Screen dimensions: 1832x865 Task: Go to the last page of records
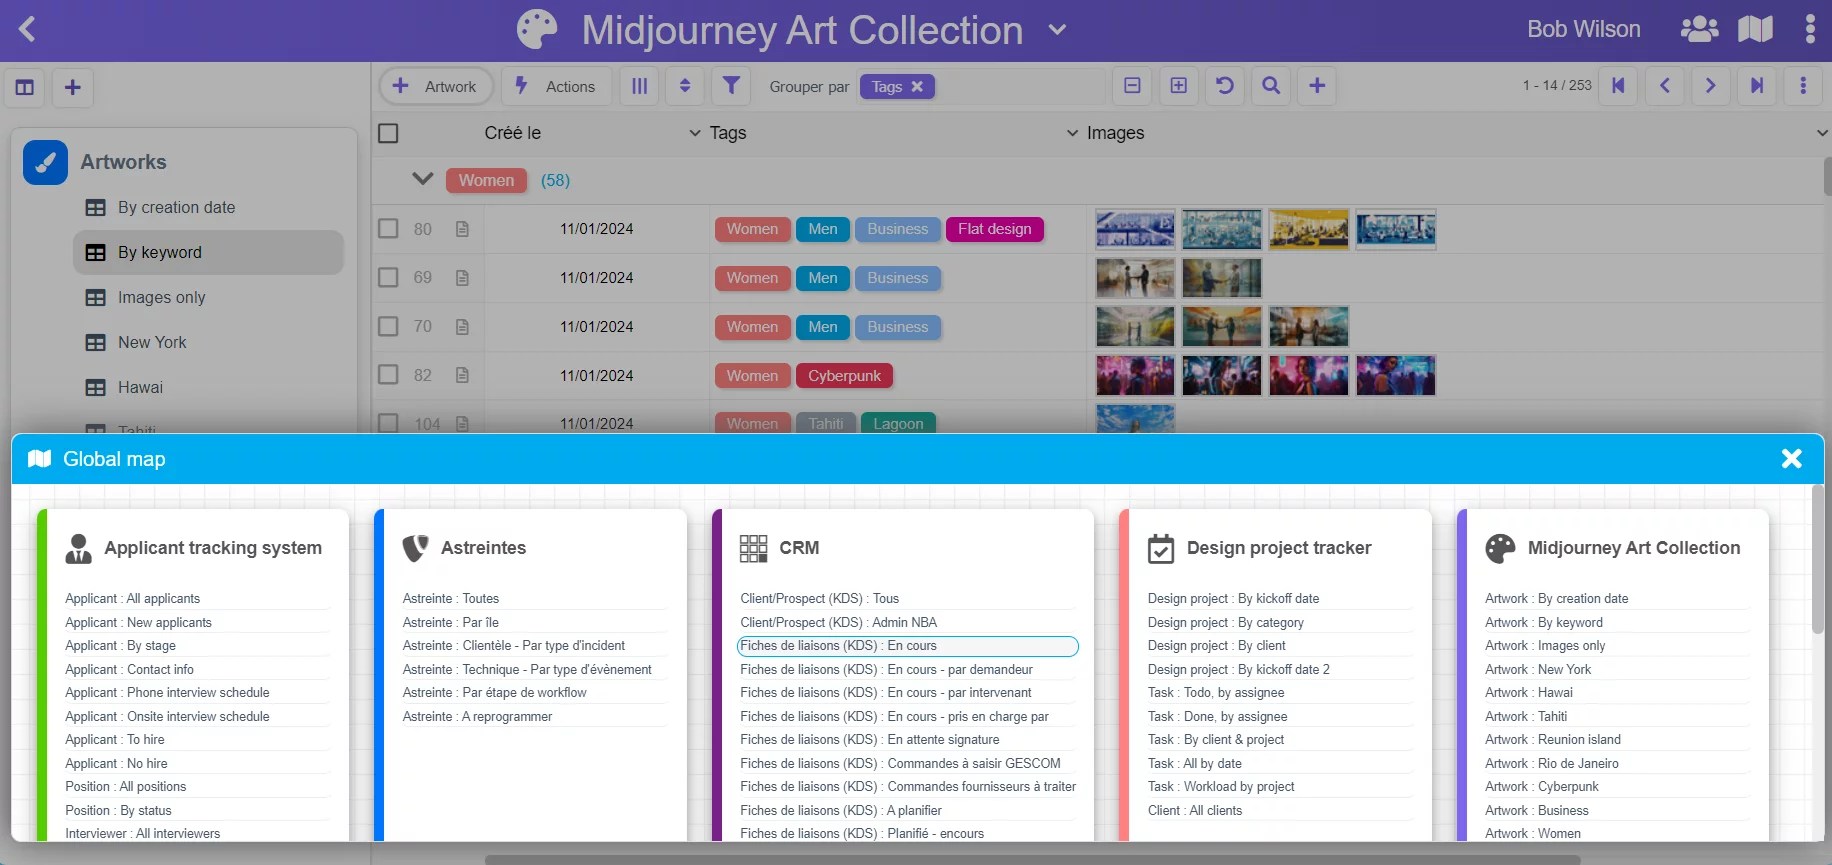1757,86
